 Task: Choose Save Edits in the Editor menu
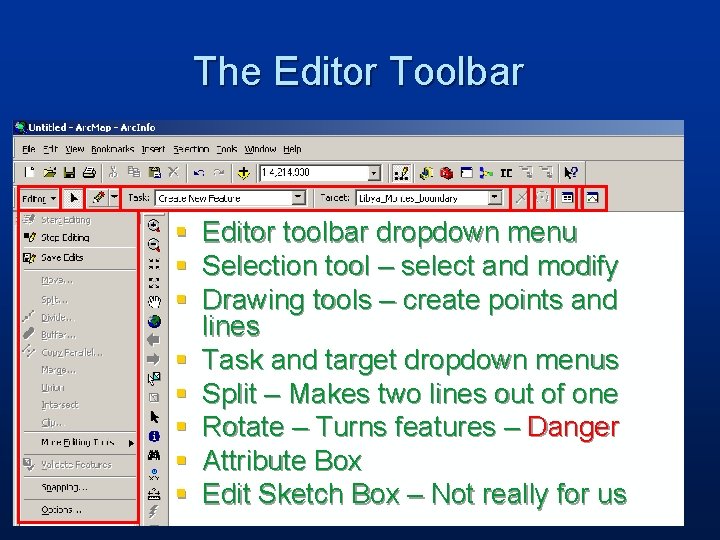click(80, 258)
